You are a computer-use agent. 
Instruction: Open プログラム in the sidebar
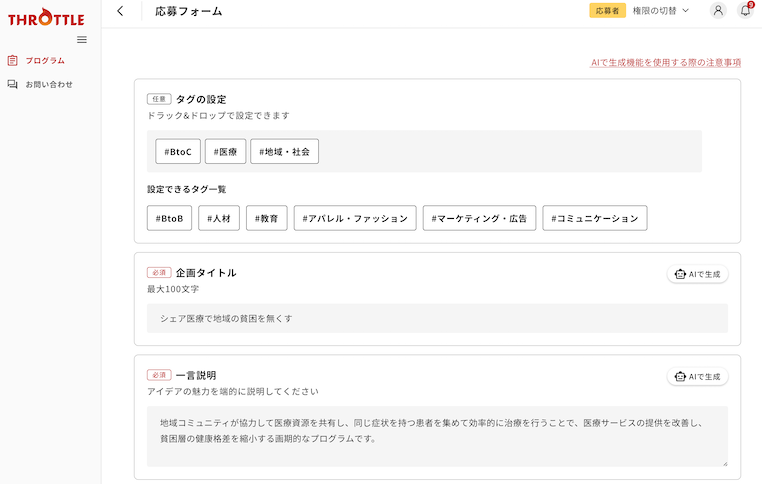(x=45, y=61)
